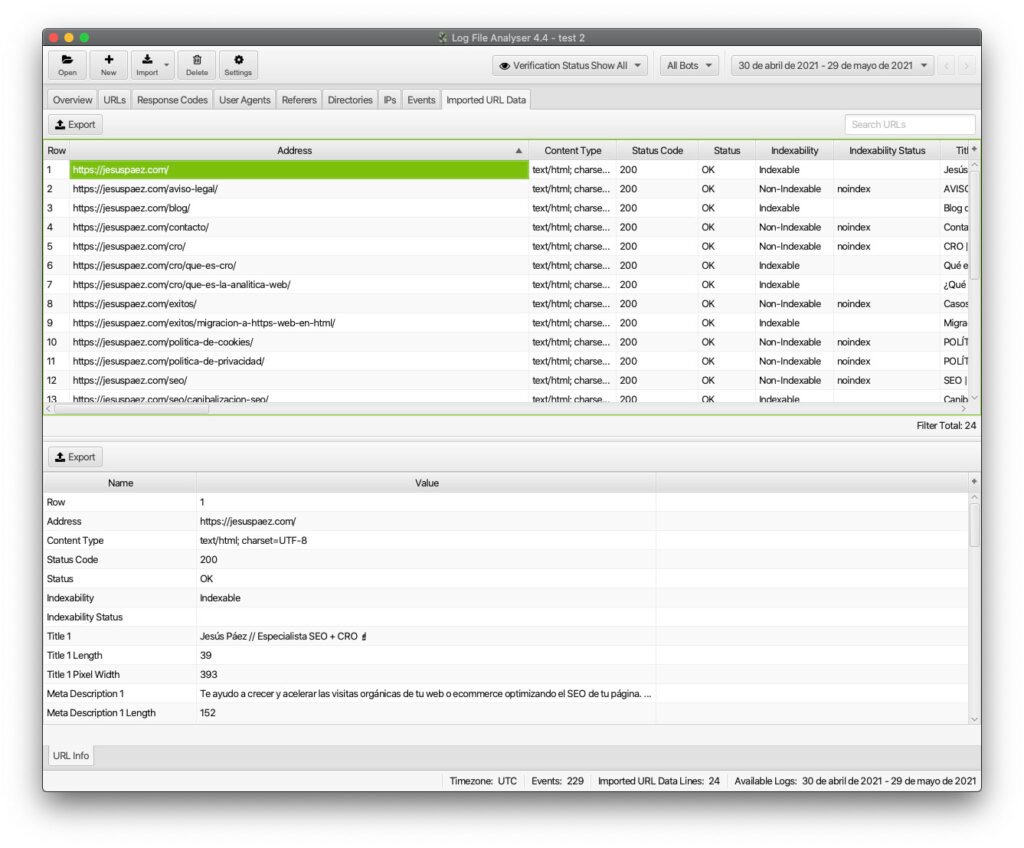The image size is (1024, 848).
Task: Switch to the IPs tab
Action: [390, 100]
